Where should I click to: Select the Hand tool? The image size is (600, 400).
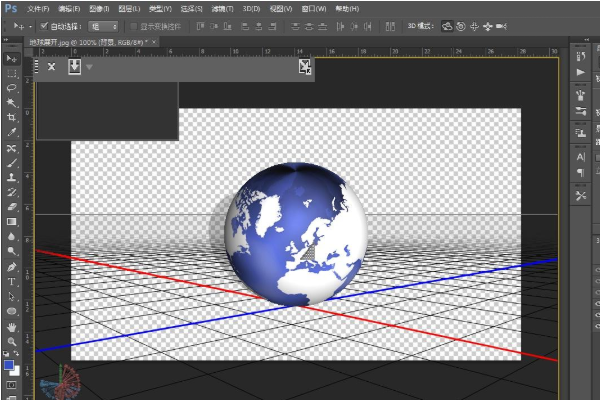(x=11, y=327)
